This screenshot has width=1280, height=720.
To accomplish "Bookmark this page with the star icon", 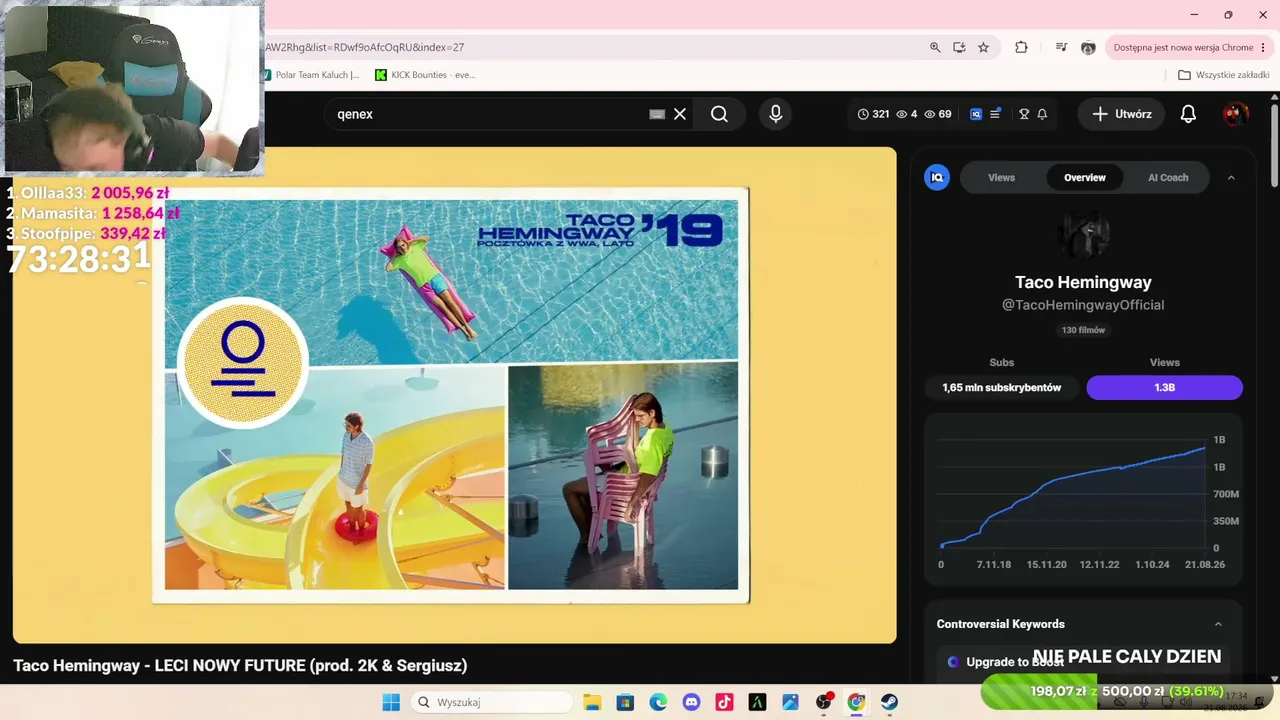I will point(983,47).
